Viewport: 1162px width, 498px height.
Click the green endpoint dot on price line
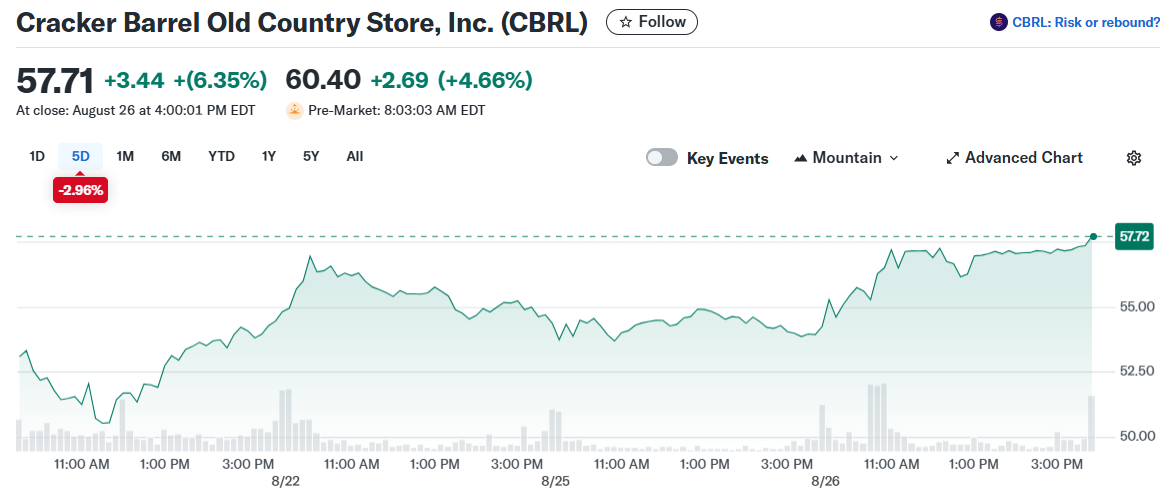coord(1093,236)
